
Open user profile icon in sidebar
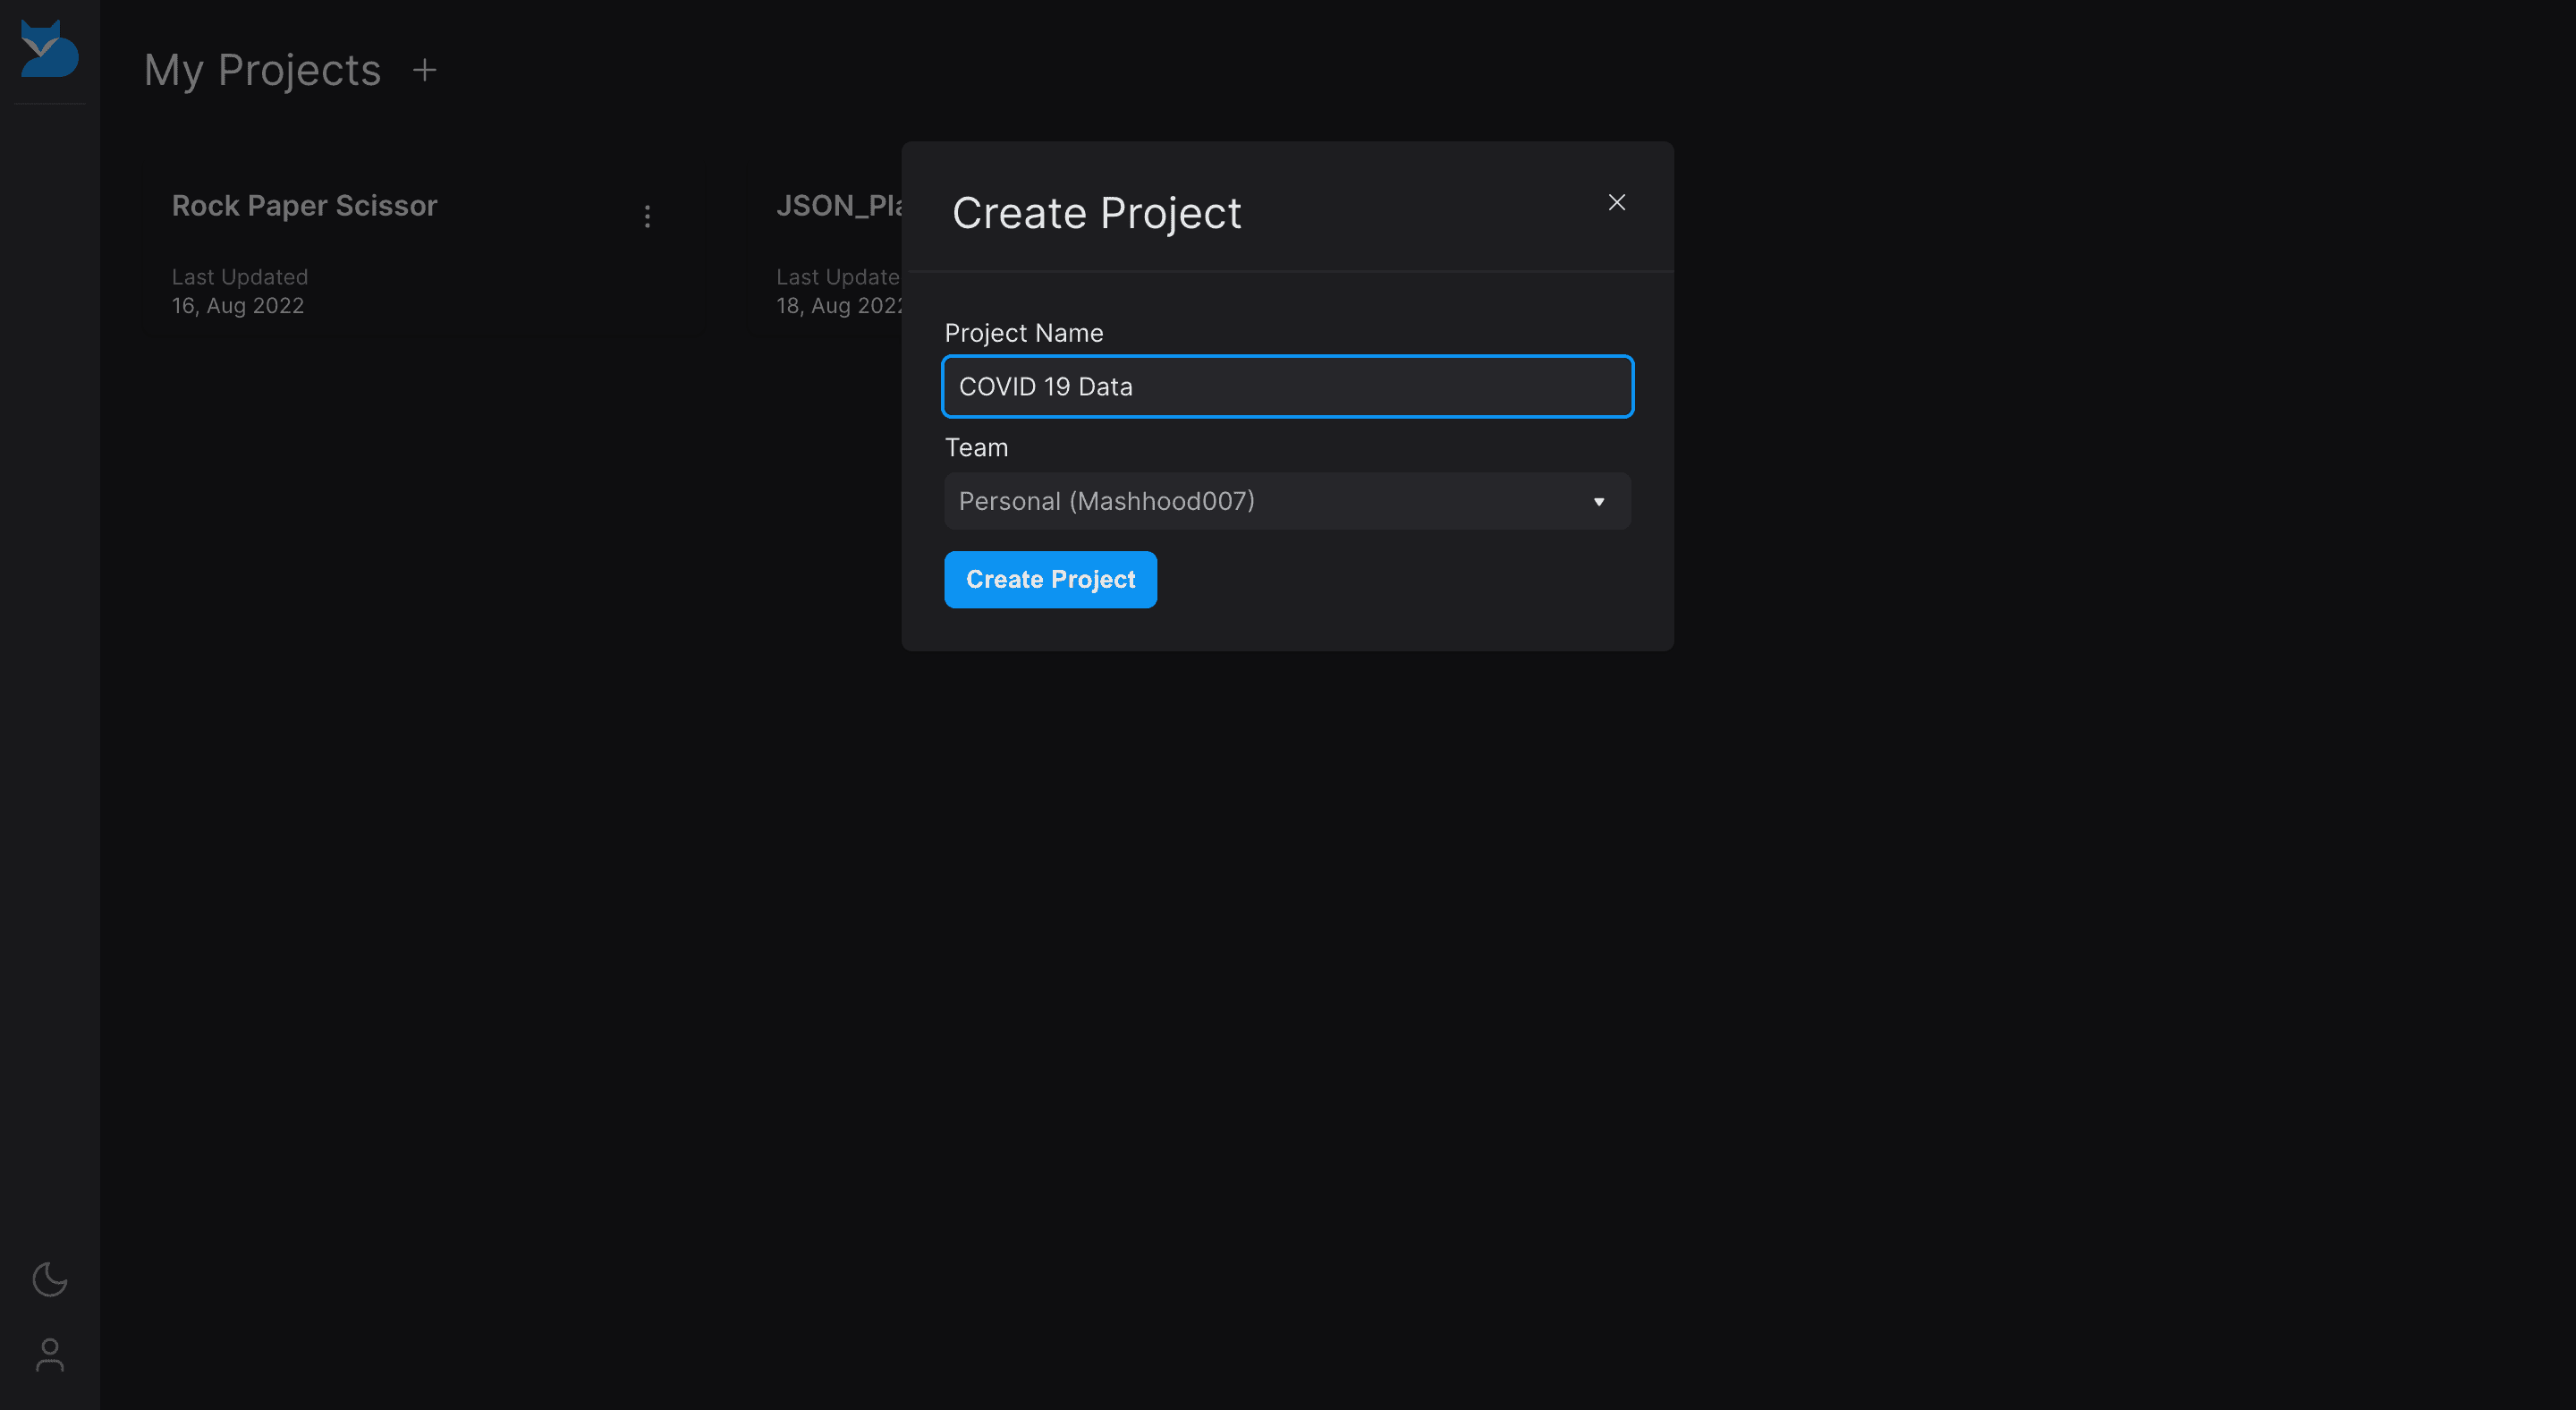pos(49,1355)
